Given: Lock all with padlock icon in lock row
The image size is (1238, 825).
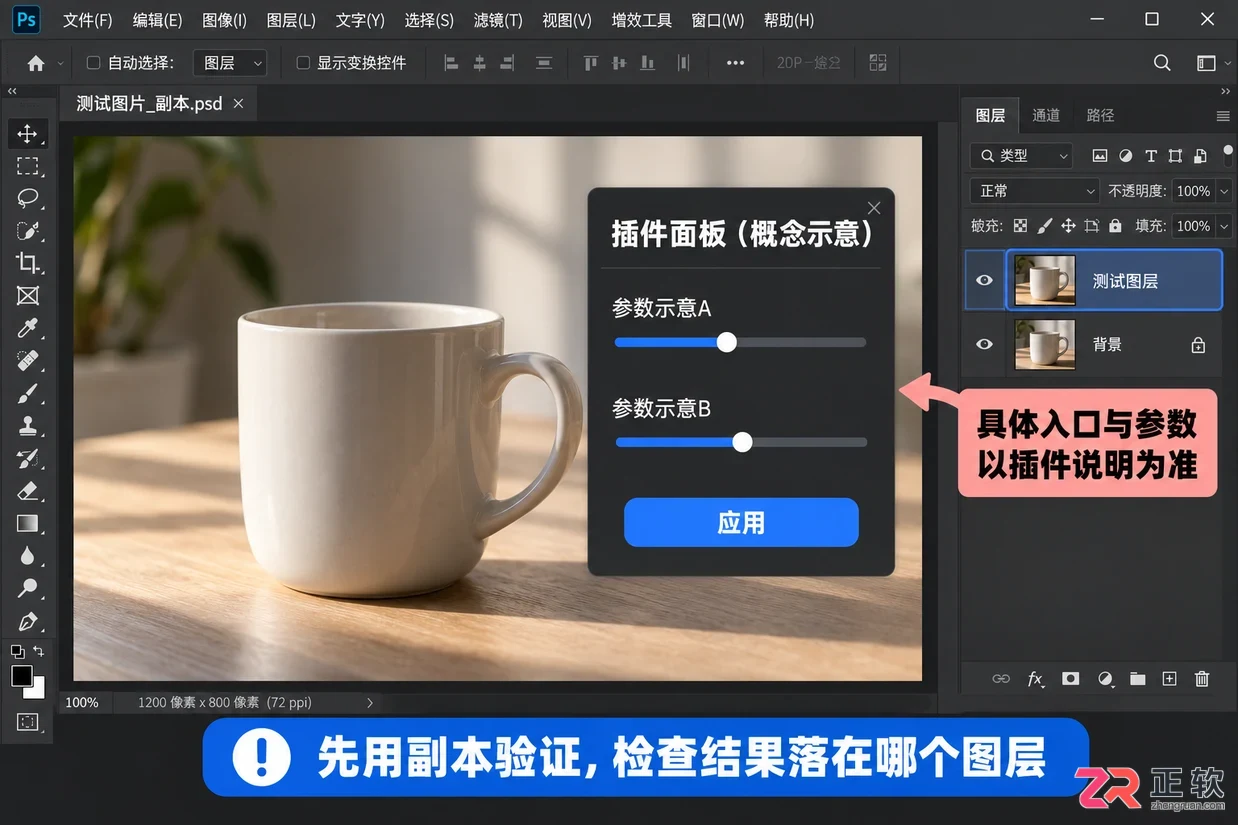Looking at the screenshot, I should pos(1115,226).
